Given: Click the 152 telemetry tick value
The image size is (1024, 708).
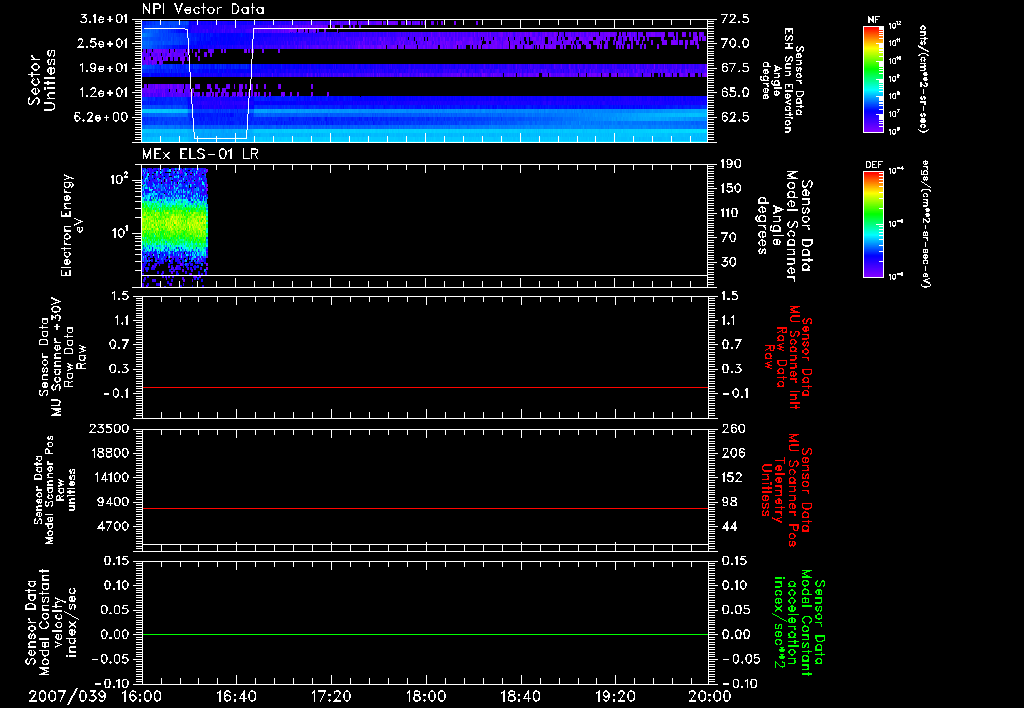Looking at the screenshot, I should point(733,477).
